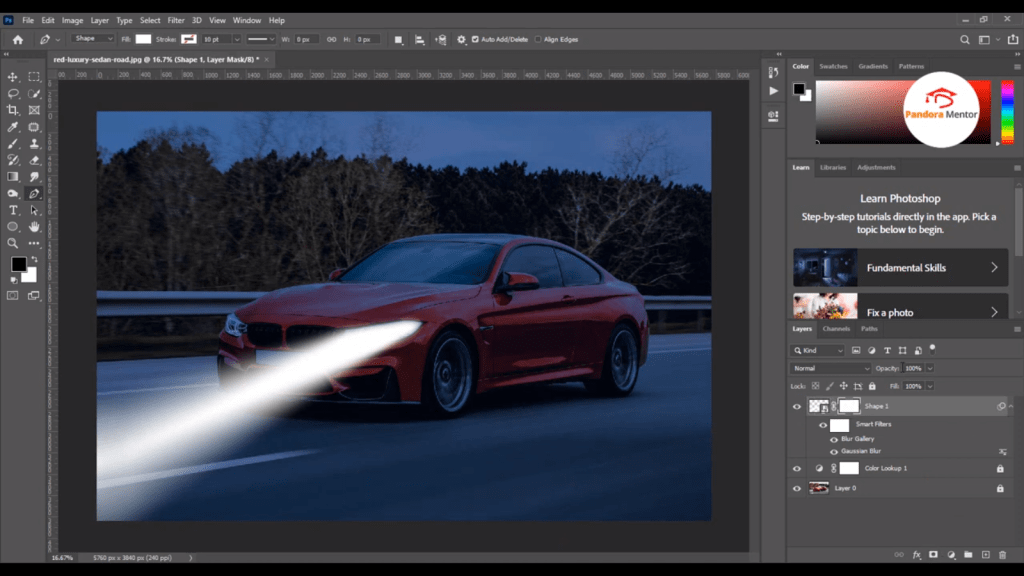
Task: Select the Pen tool in the toolbar
Action: pos(33,193)
